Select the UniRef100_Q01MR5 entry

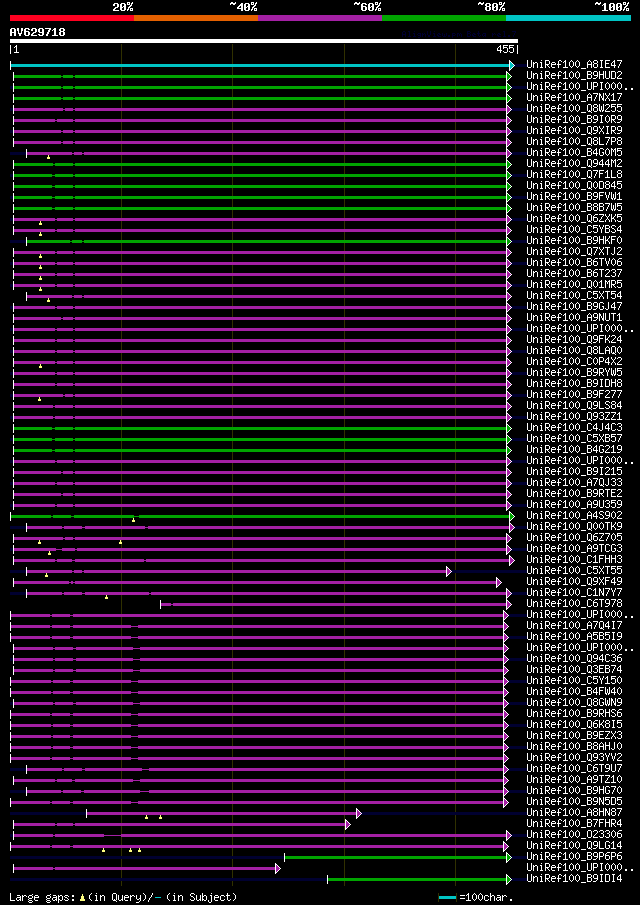(574, 285)
